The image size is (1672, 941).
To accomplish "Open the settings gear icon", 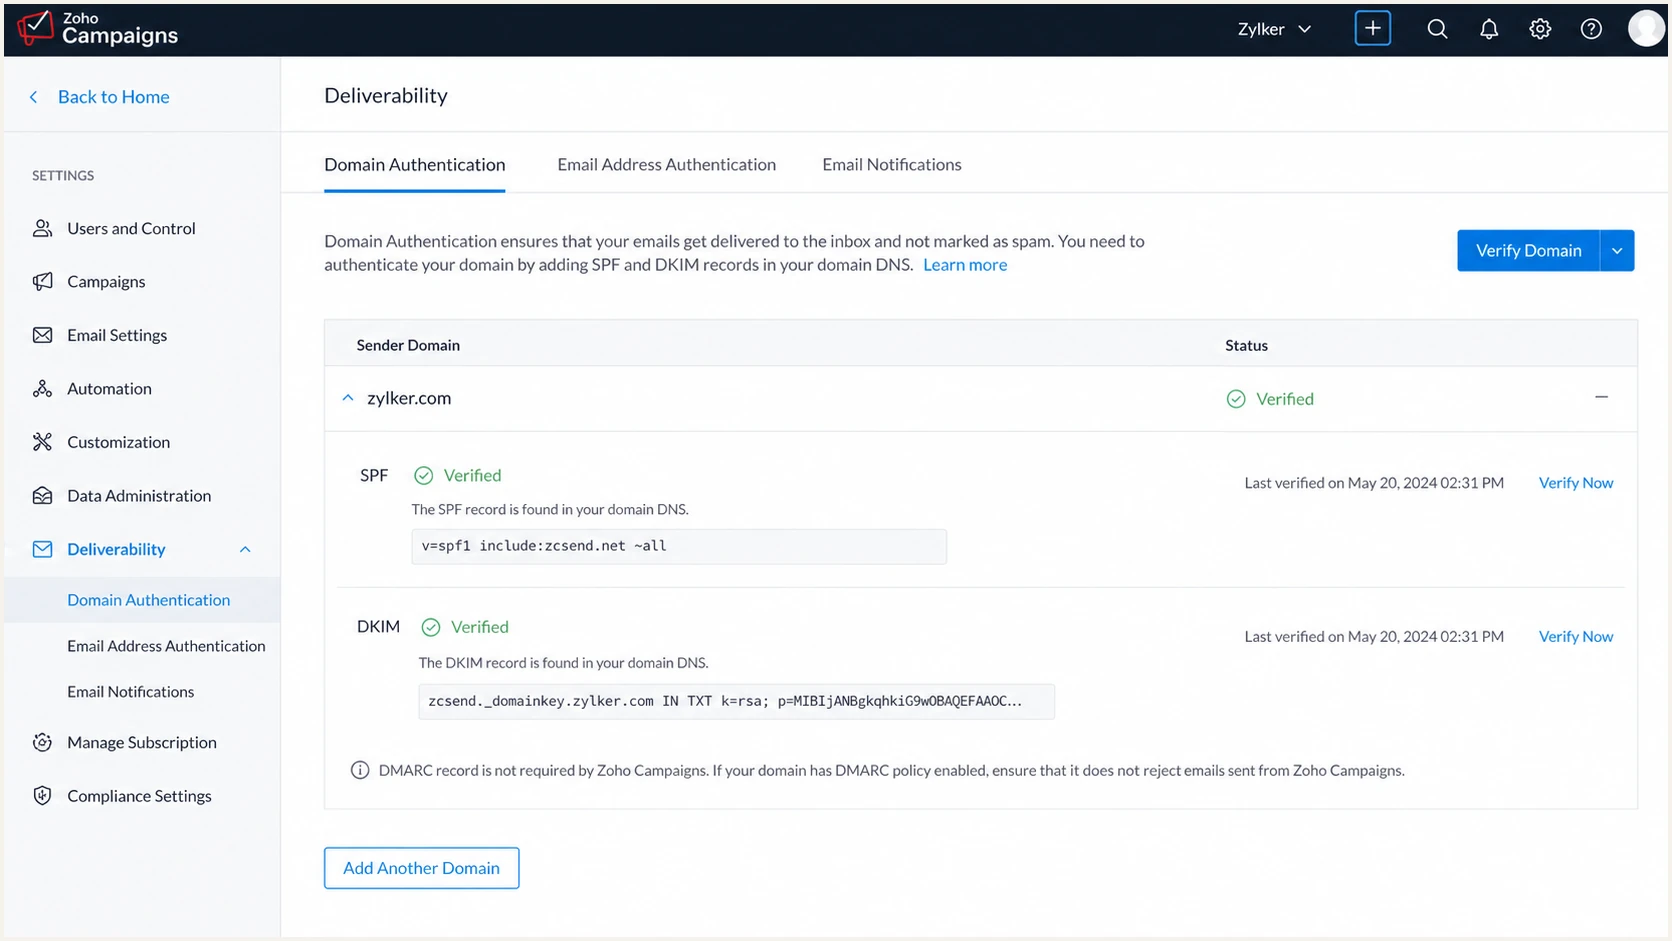I will click(x=1540, y=29).
